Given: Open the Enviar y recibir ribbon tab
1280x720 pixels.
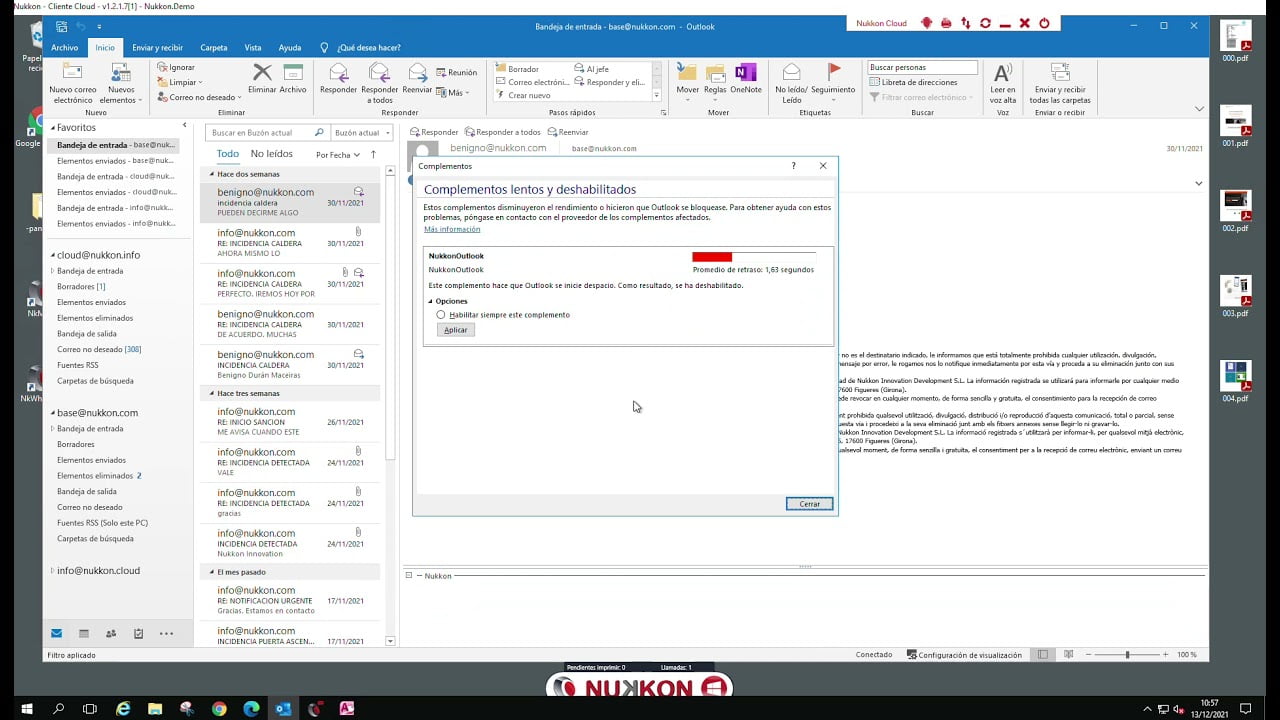Looking at the screenshot, I should [157, 47].
